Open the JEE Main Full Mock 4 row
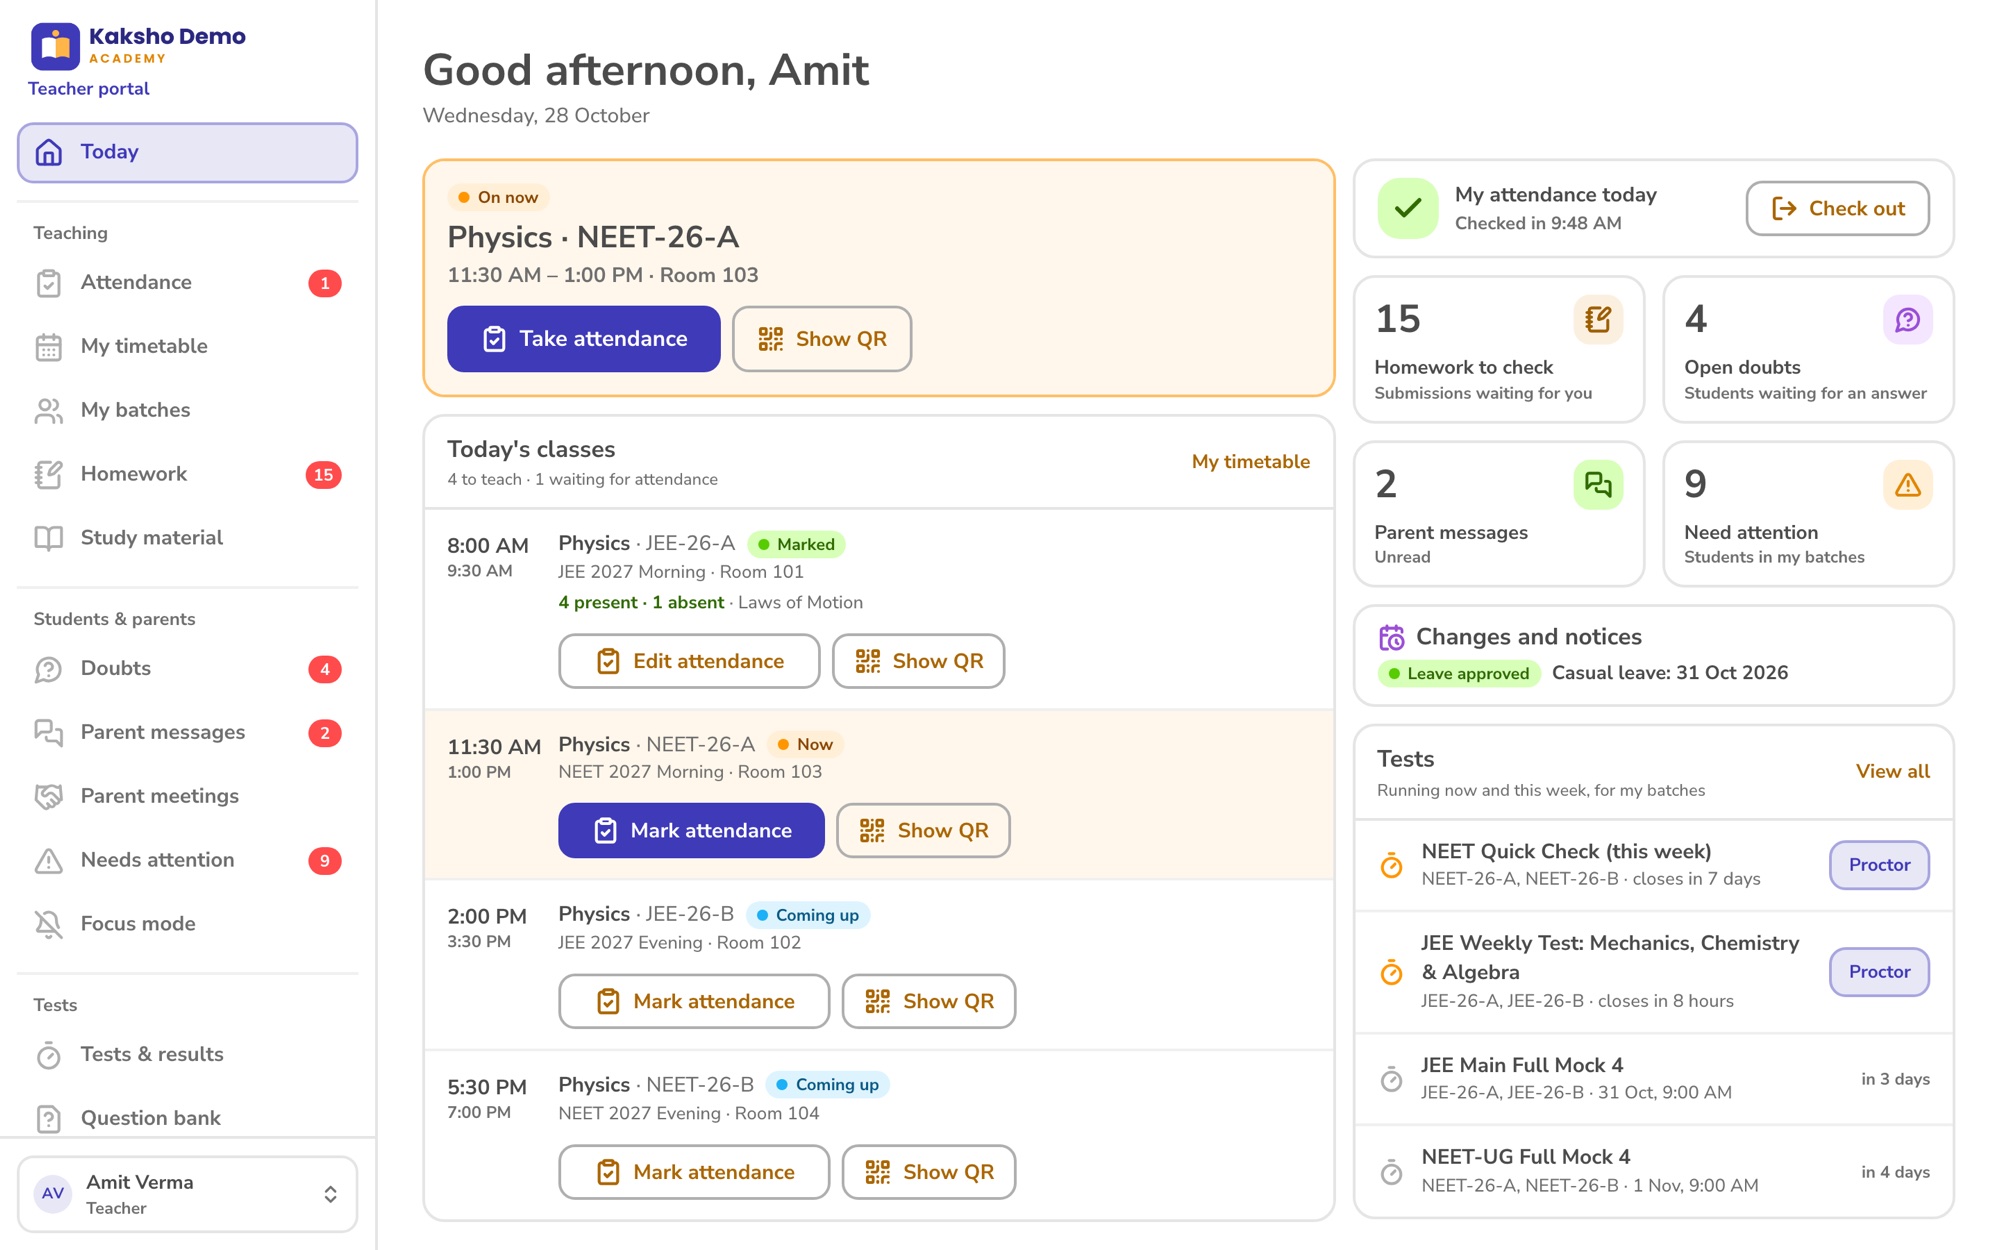Image resolution: width=2000 pixels, height=1250 pixels. click(1654, 1079)
